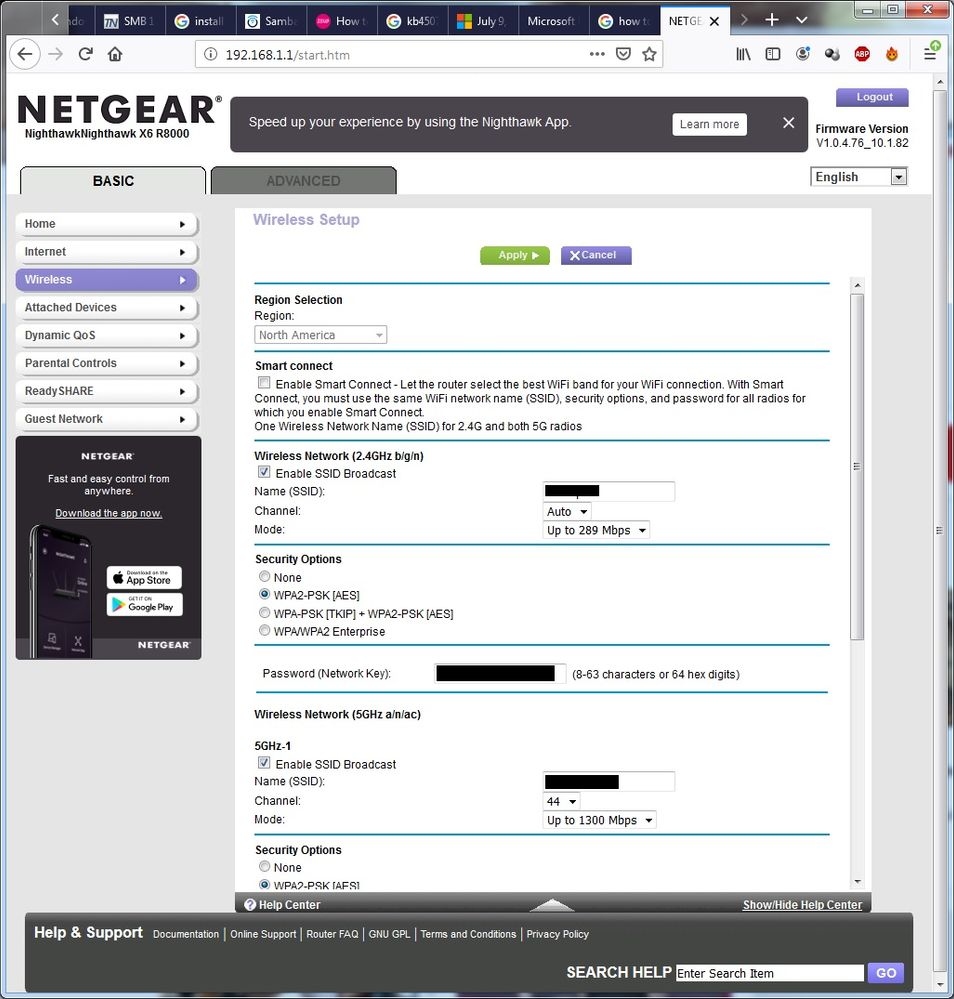The width and height of the screenshot is (954, 999).
Task: Switch to the ADVANCED tab
Action: [x=303, y=181]
